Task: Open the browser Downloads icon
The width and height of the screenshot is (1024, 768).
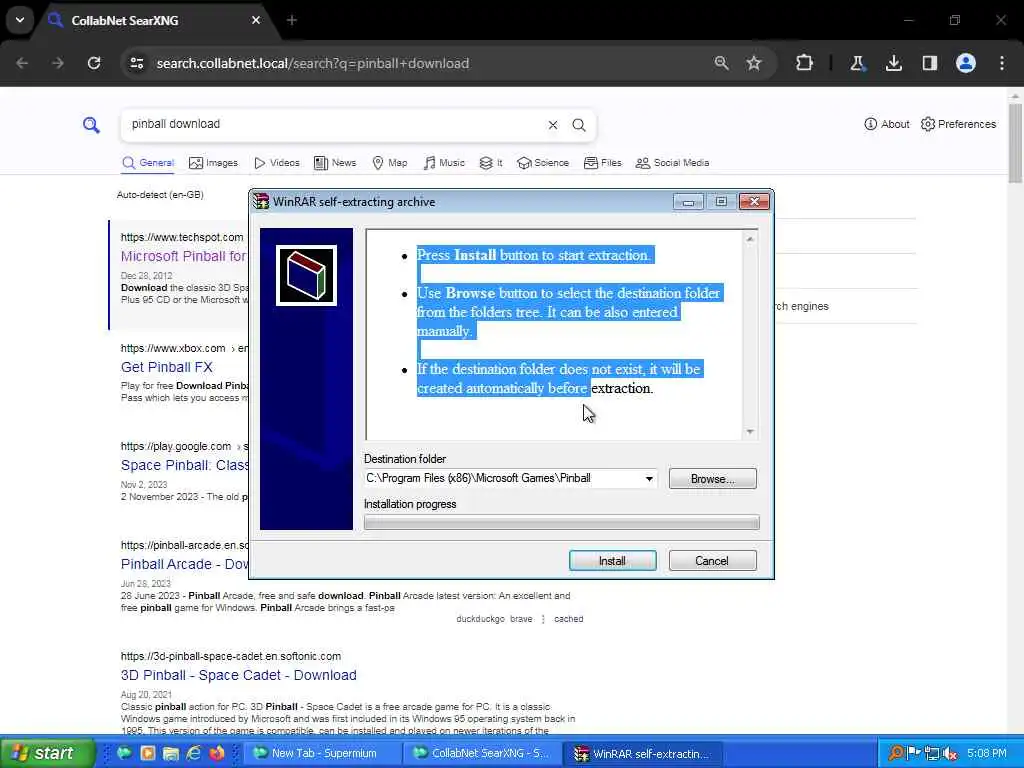Action: coord(893,63)
